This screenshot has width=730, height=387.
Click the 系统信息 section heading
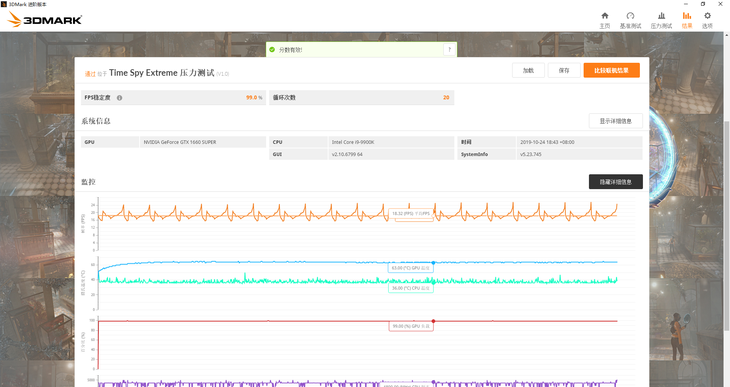pyautogui.click(x=96, y=121)
